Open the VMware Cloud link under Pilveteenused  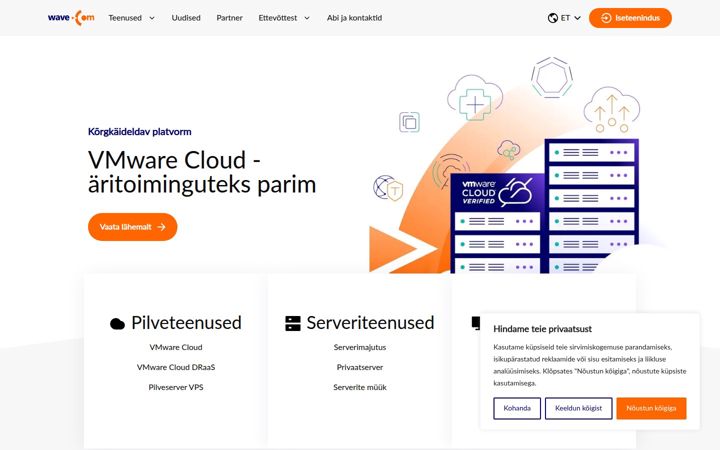point(176,347)
